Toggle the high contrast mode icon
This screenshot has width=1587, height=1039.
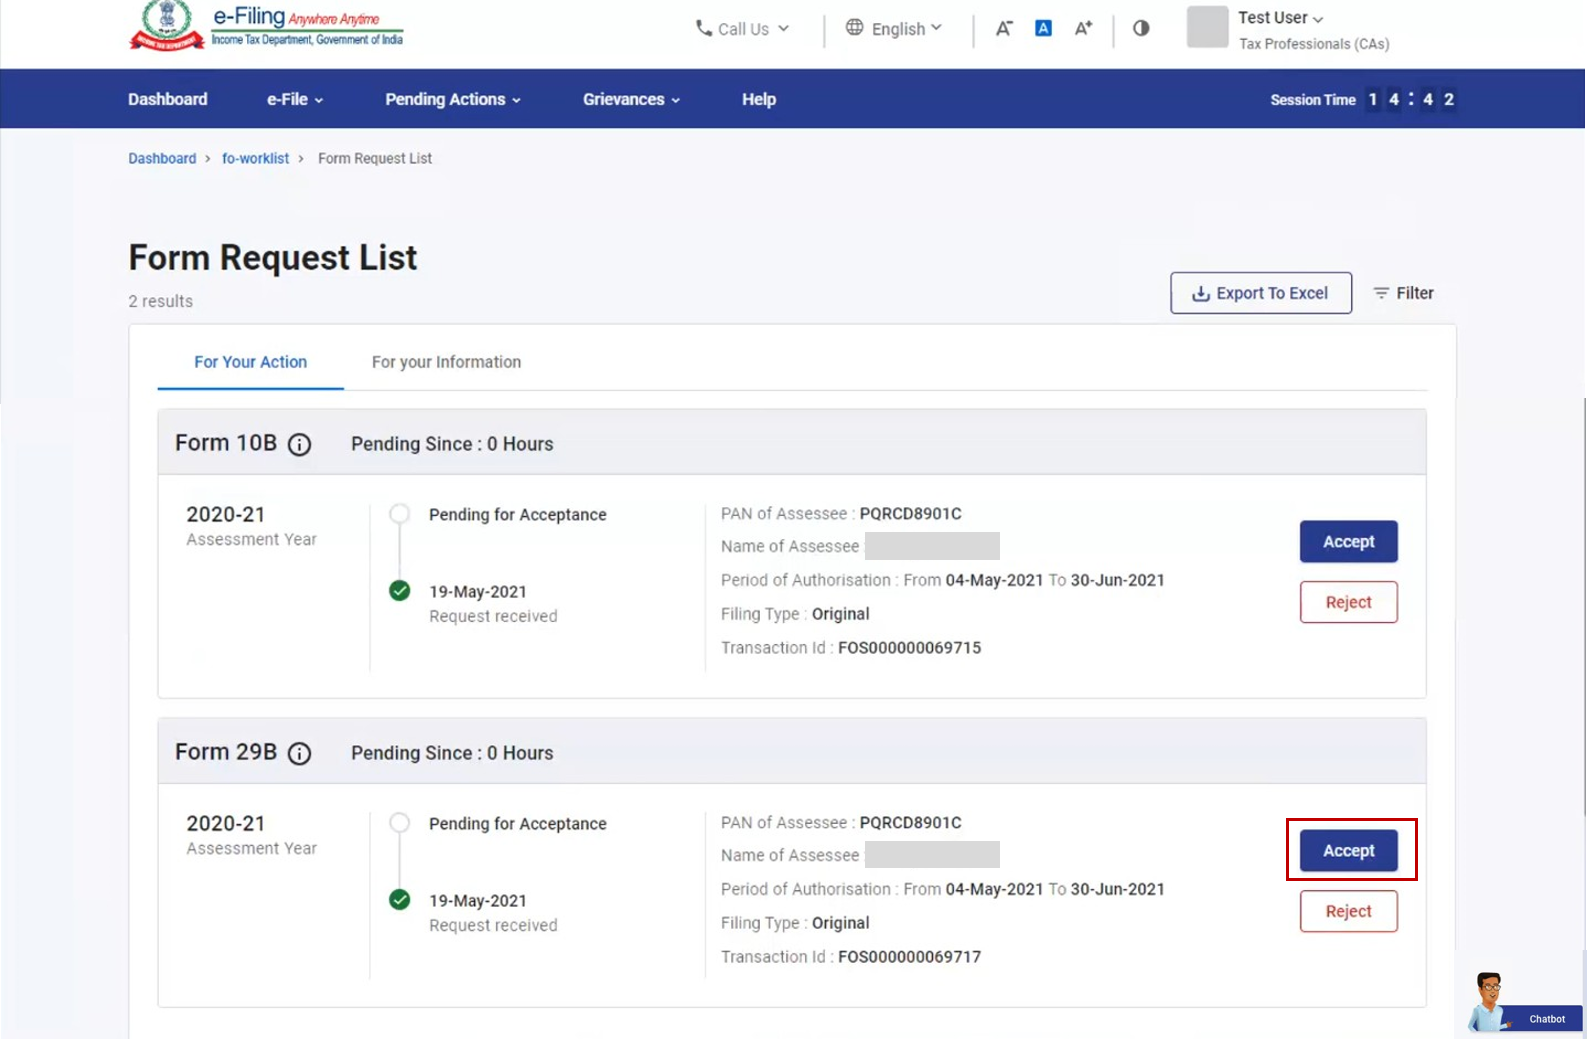[x=1141, y=28]
